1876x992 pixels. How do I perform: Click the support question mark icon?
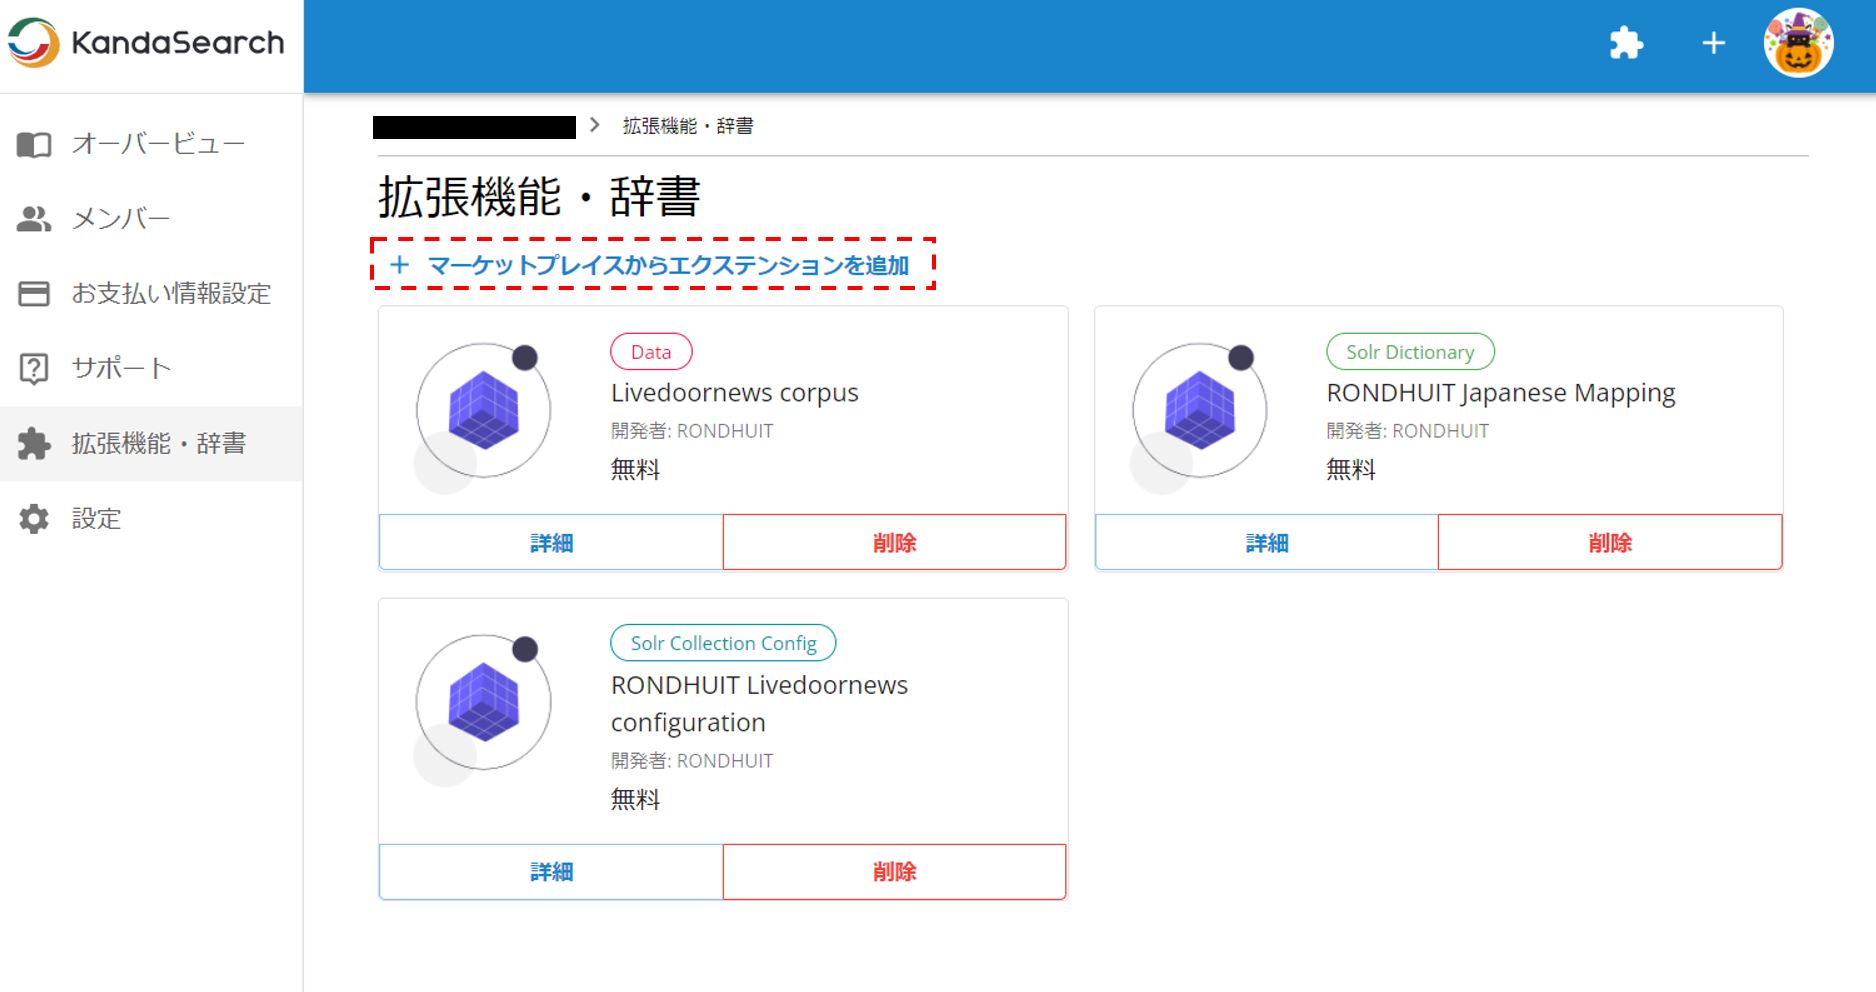pos(34,368)
